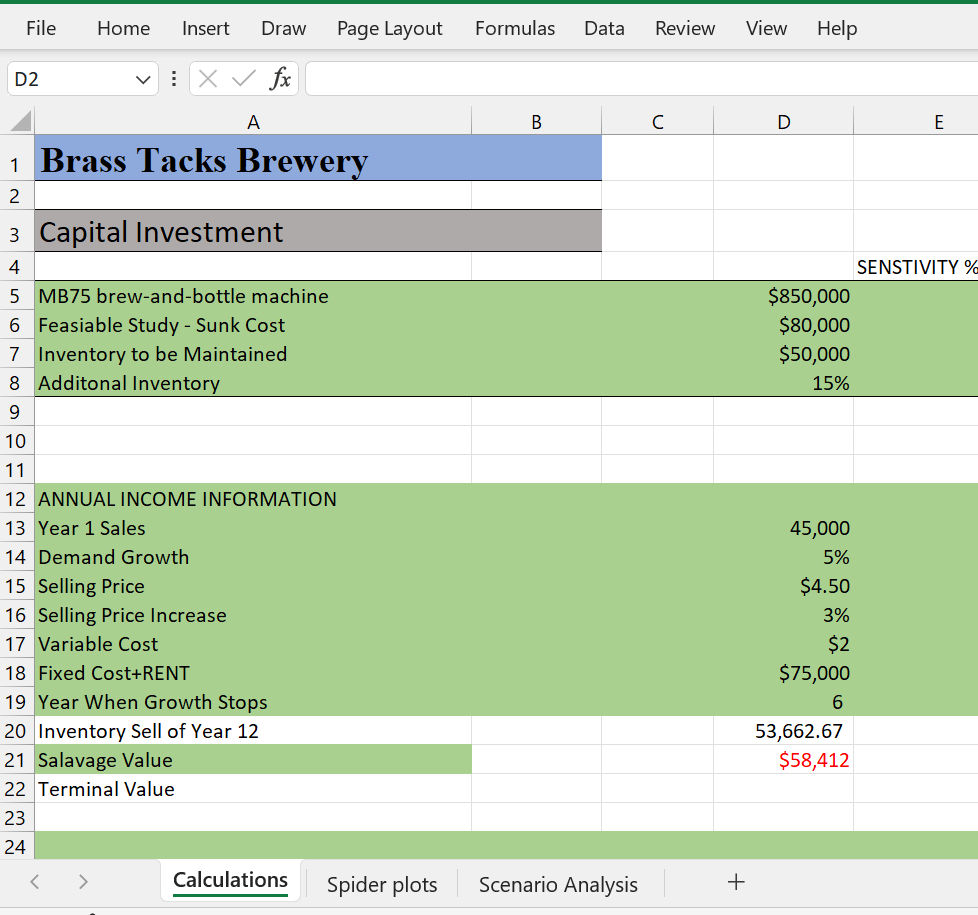
Task: Select Feasiable Study - Sunk Cost cell
Action: (x=253, y=325)
